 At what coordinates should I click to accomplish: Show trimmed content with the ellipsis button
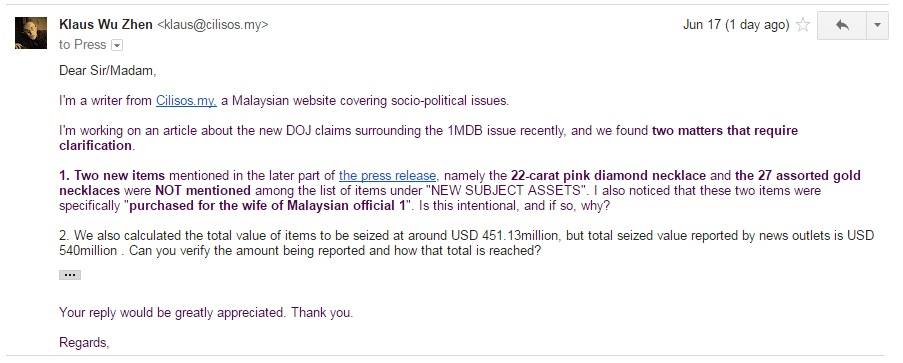(70, 275)
